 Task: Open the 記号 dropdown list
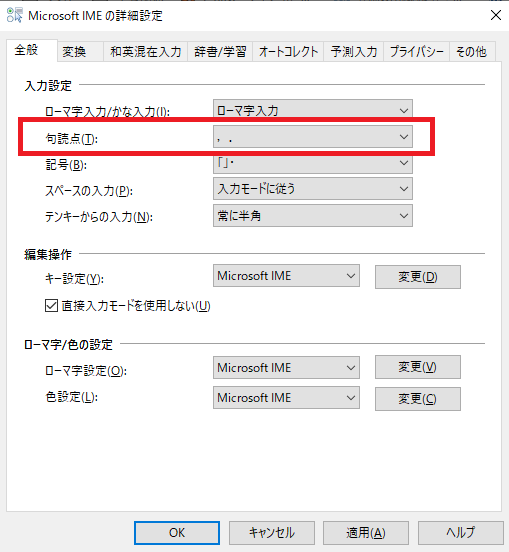coord(313,163)
